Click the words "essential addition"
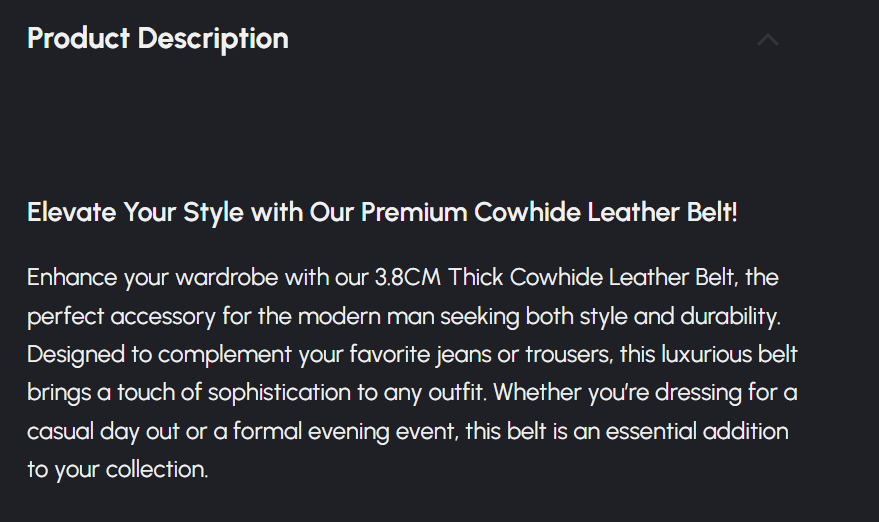 click(x=708, y=432)
